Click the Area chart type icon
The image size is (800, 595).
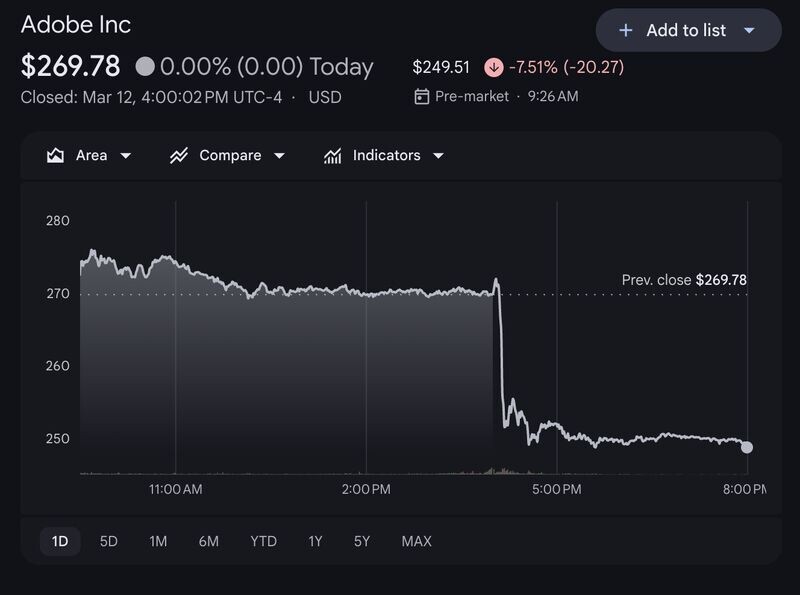pos(55,155)
